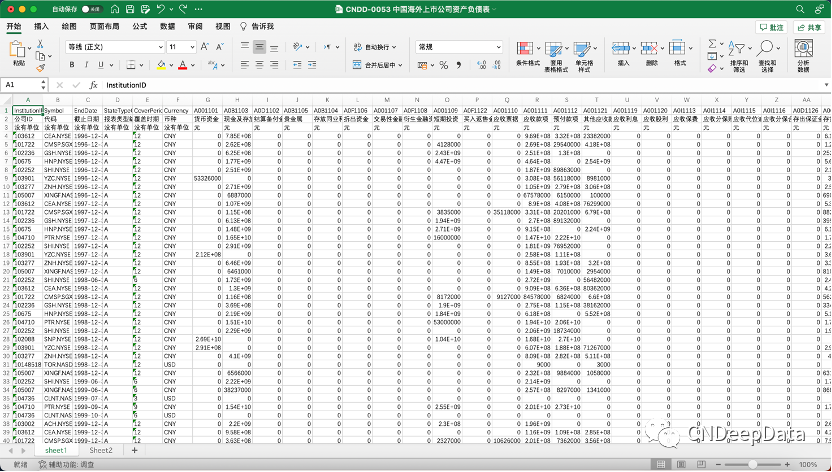The image size is (832, 472).
Task: Click the Delete cells icon
Action: coord(649,48)
